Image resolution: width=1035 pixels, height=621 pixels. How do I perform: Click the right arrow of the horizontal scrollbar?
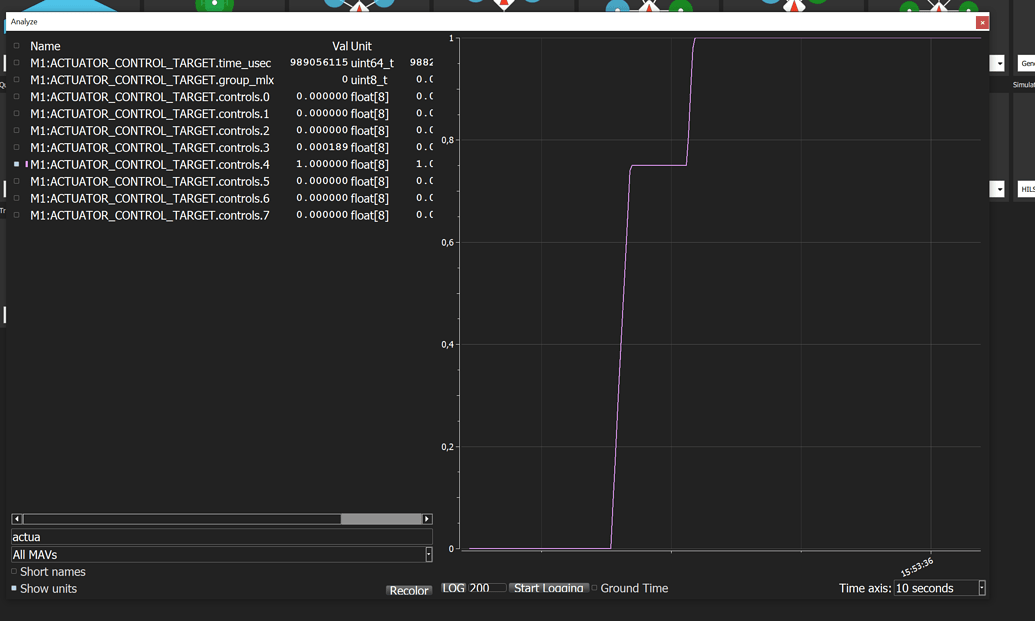tap(427, 519)
